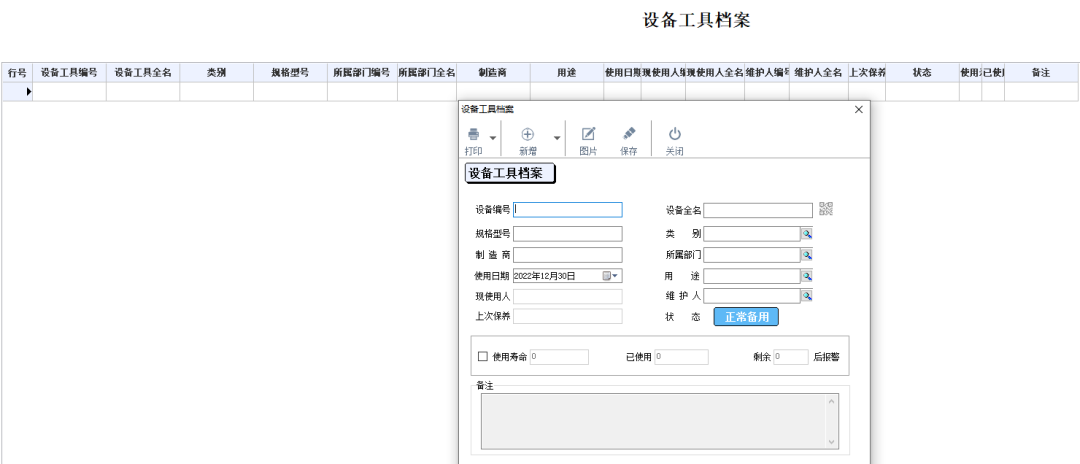Image resolution: width=1080 pixels, height=464 pixels.
Task: Click the 备注 scrollbar up arrow
Action: pos(832,401)
